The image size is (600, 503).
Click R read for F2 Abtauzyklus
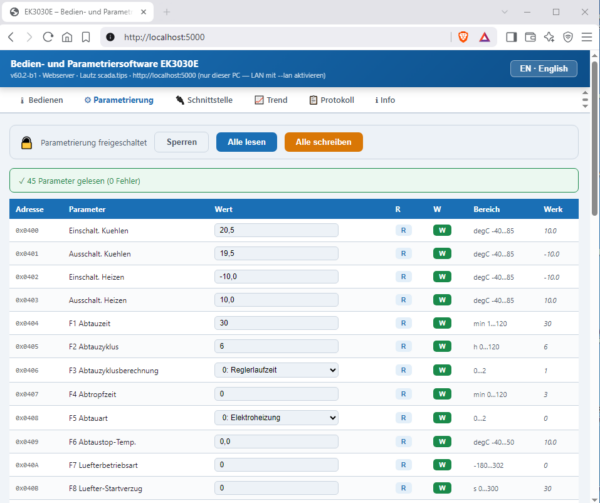403,346
